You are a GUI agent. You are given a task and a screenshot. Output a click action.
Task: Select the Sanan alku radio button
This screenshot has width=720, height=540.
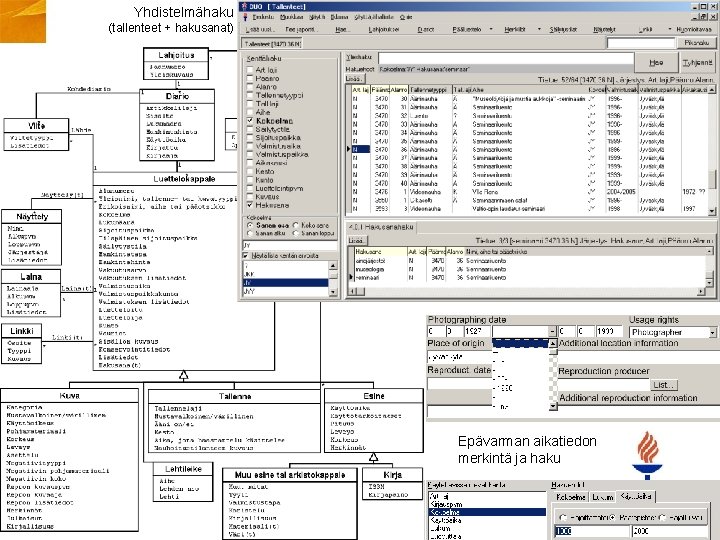(250, 233)
